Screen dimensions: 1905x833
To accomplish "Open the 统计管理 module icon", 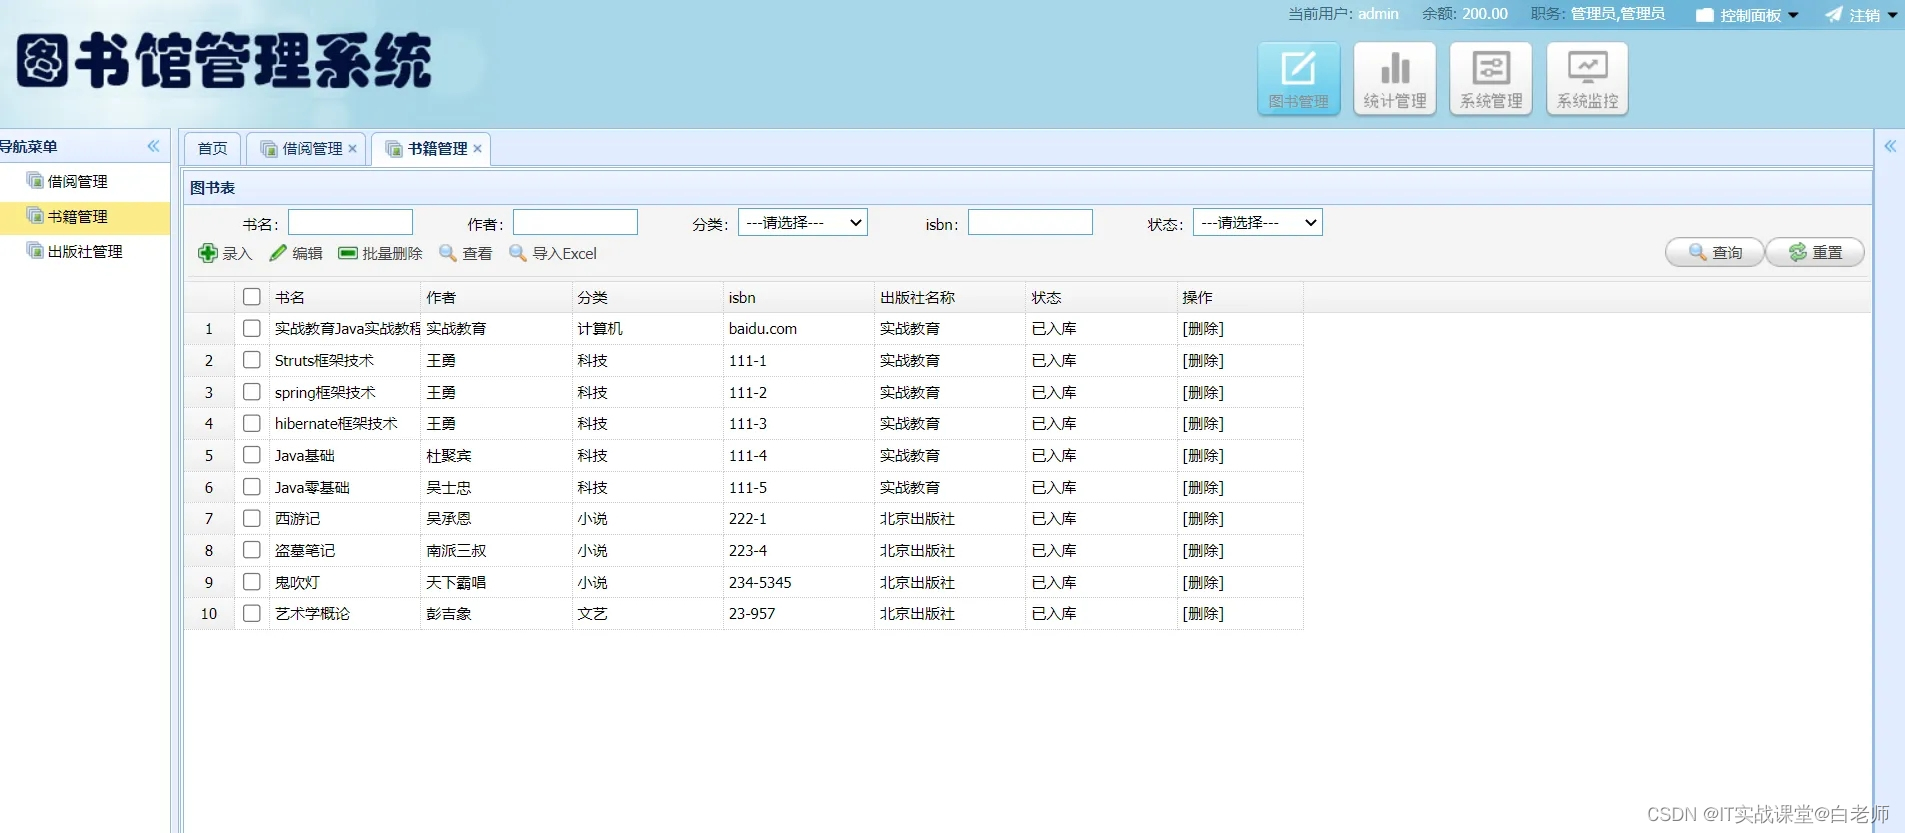I will click(1395, 78).
